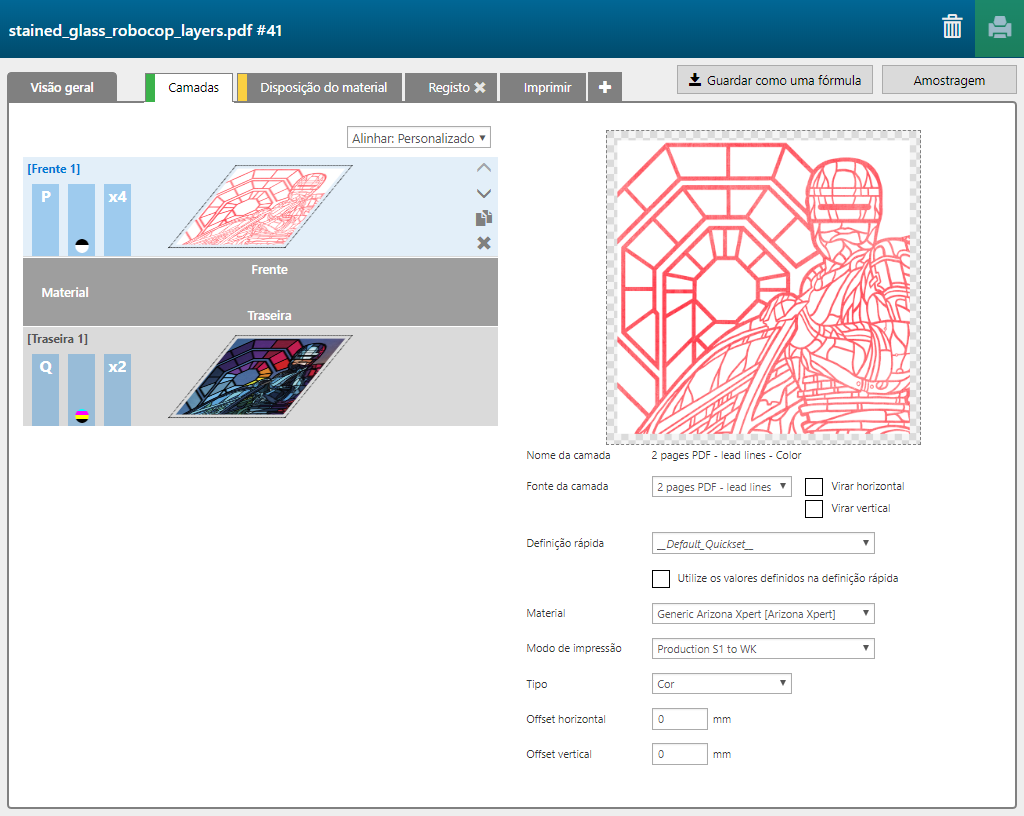Switch to Visão geral tab

point(62,87)
